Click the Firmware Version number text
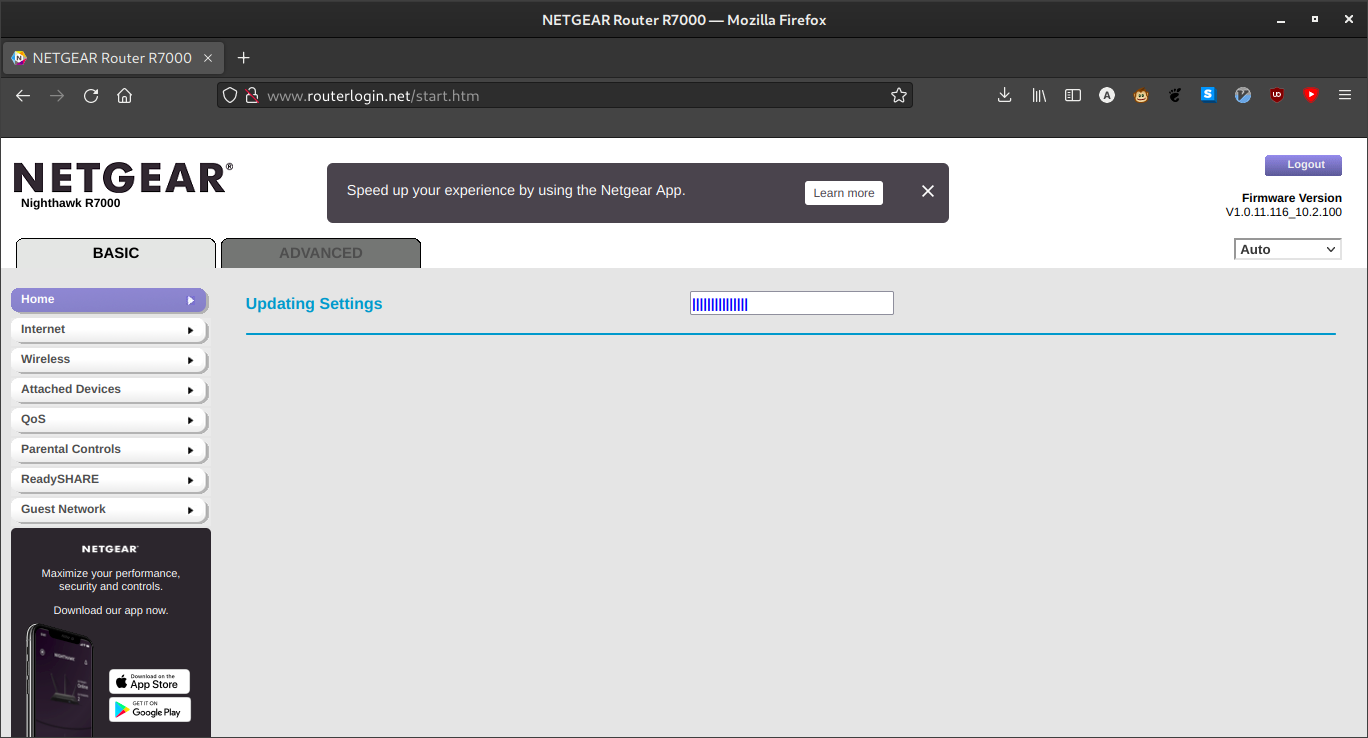The width and height of the screenshot is (1368, 738). (x=1284, y=212)
